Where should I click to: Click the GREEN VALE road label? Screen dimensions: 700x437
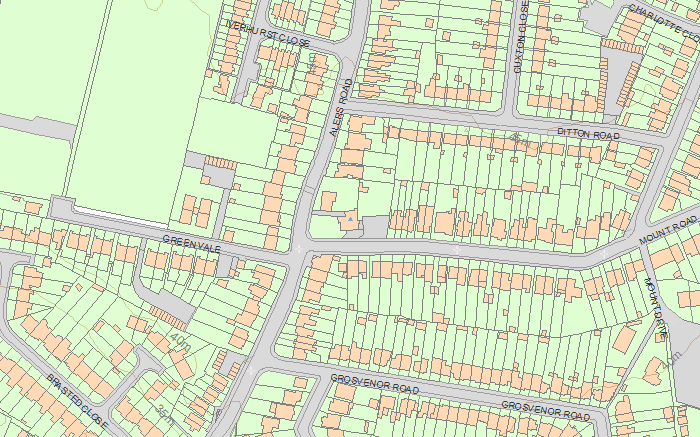192,244
